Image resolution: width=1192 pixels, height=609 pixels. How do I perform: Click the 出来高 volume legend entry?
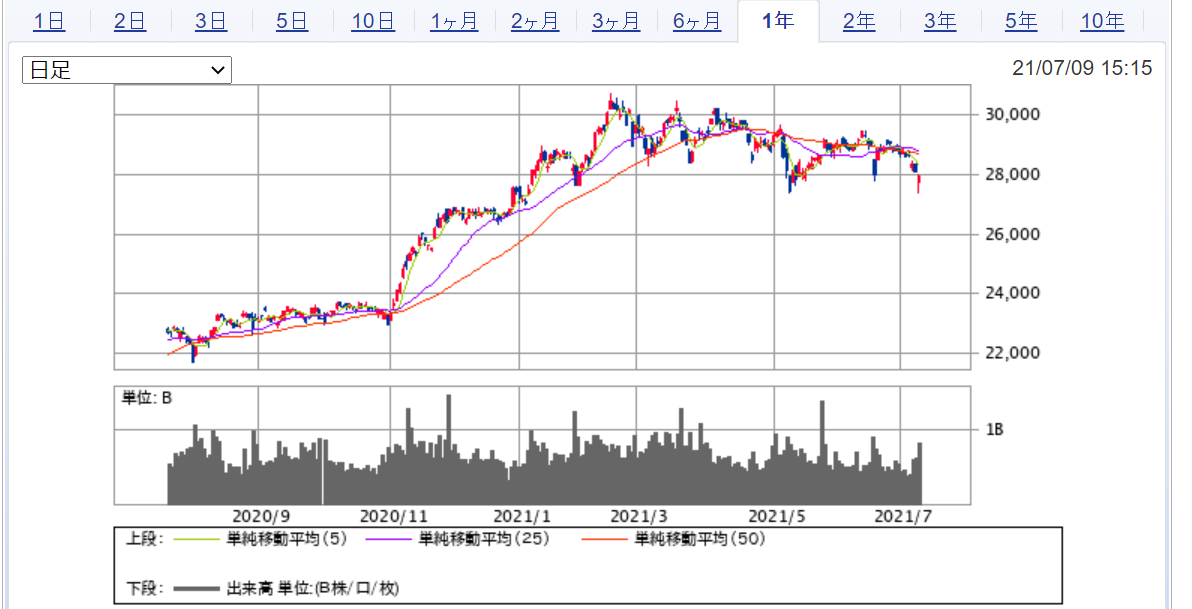coord(286,588)
